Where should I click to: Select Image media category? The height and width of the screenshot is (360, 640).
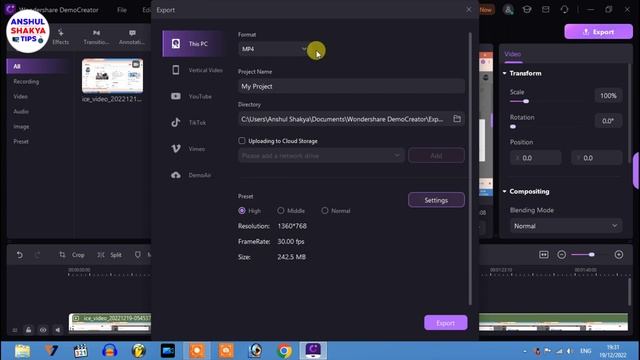point(21,127)
